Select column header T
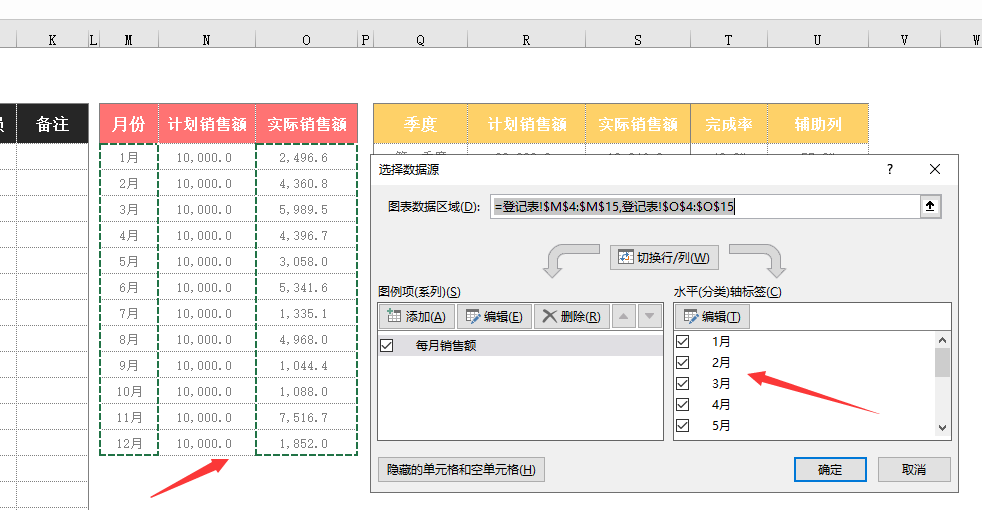Viewport: 982px width, 510px height. [728, 39]
